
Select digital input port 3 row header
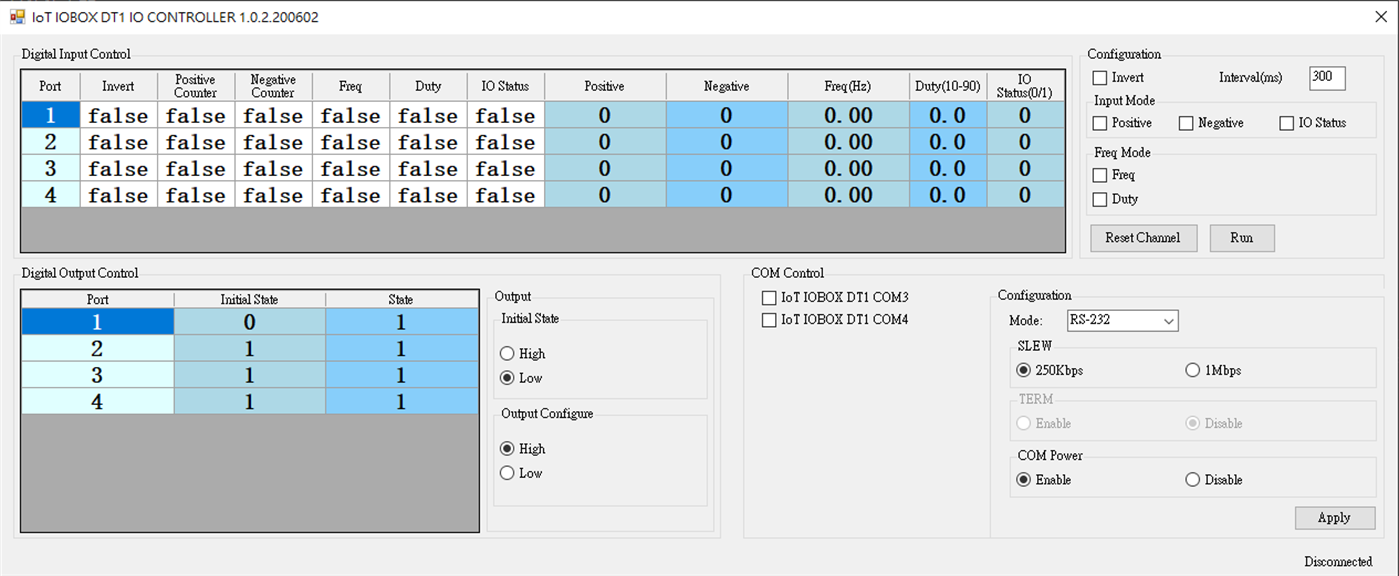pyautogui.click(x=50, y=168)
